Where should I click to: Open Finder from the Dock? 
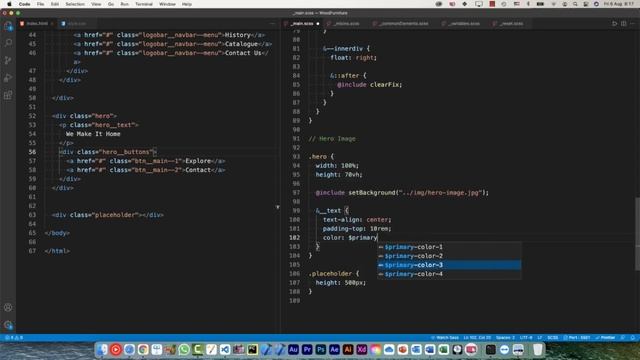(102, 349)
